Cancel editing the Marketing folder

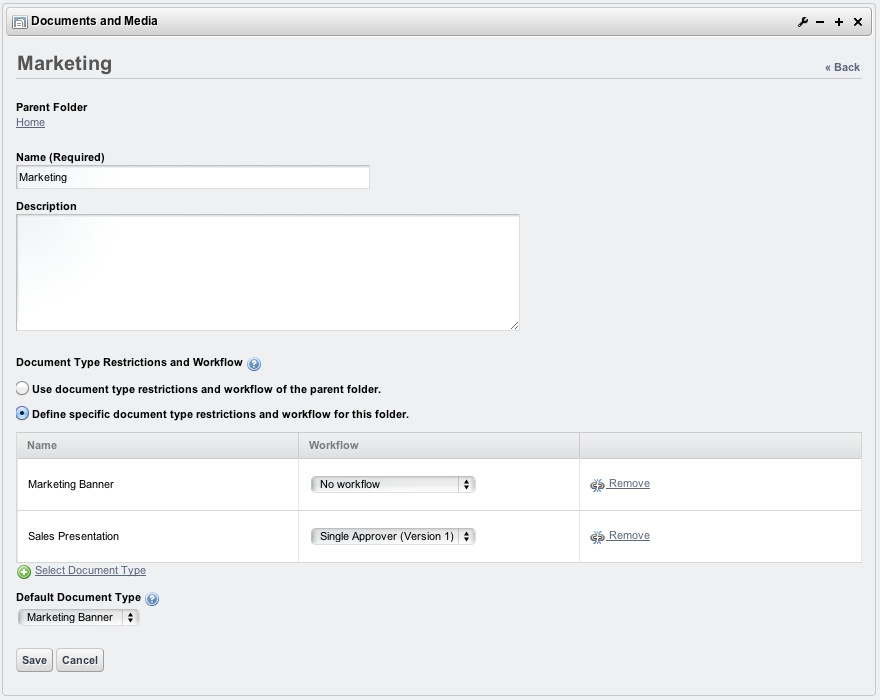(x=80, y=660)
